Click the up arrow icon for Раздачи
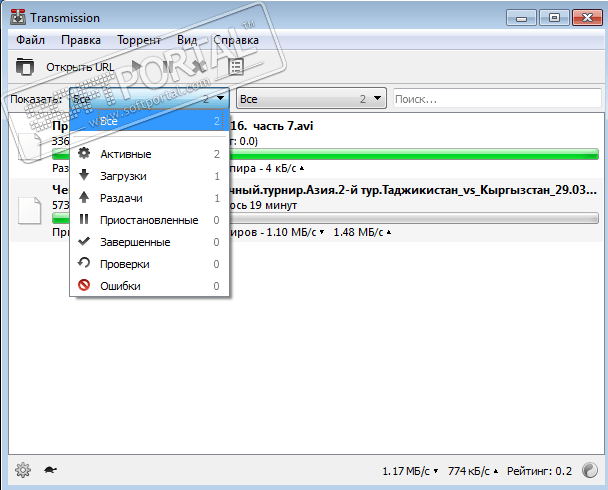This screenshot has height=490, width=608. (x=84, y=197)
